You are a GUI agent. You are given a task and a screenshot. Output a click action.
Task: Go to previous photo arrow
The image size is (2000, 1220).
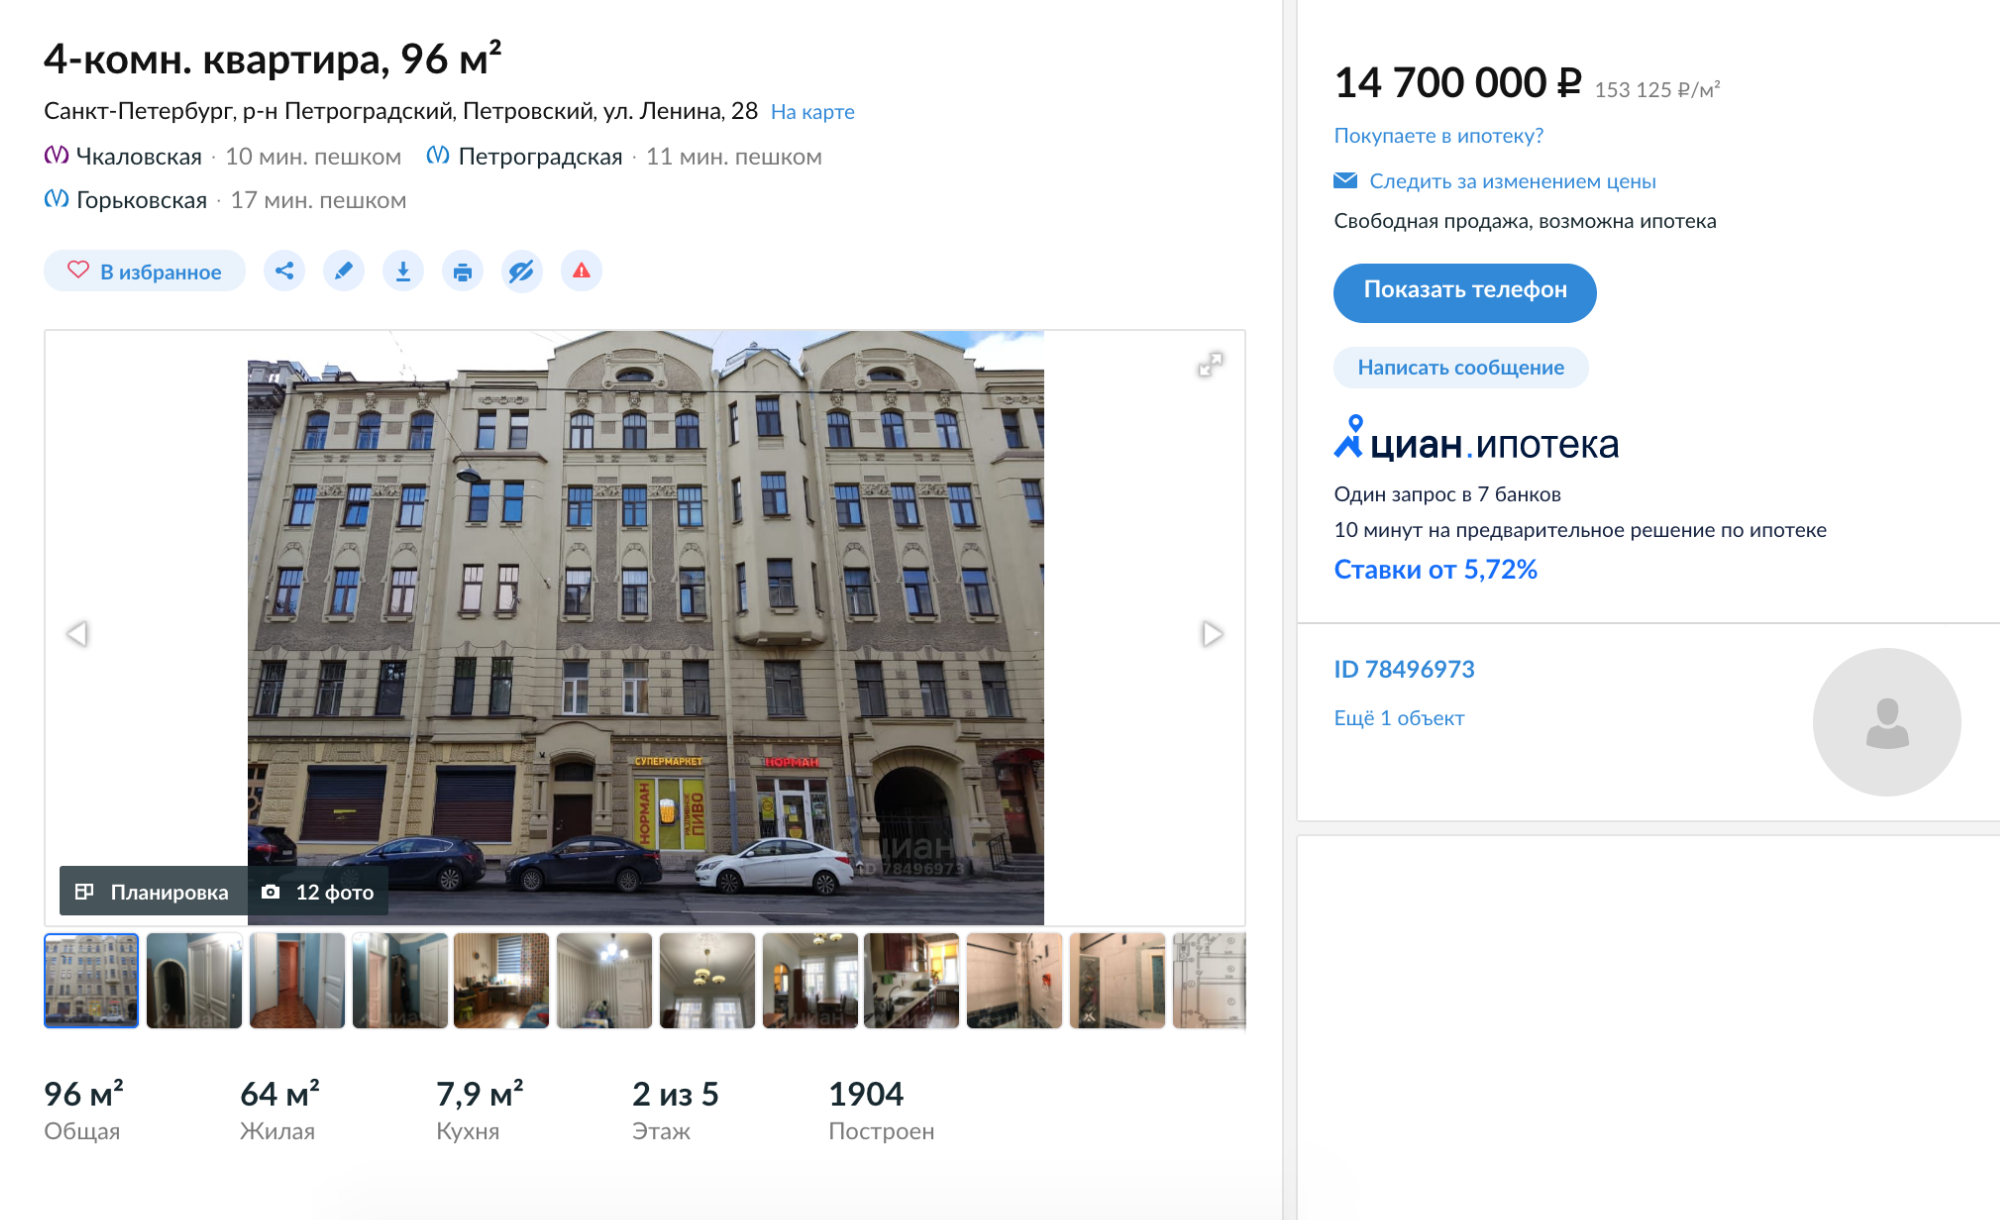pos(77,634)
